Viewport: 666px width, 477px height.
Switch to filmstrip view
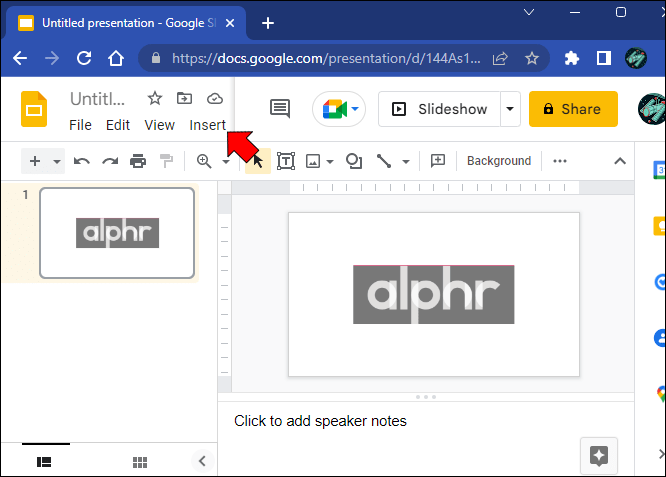(x=44, y=462)
